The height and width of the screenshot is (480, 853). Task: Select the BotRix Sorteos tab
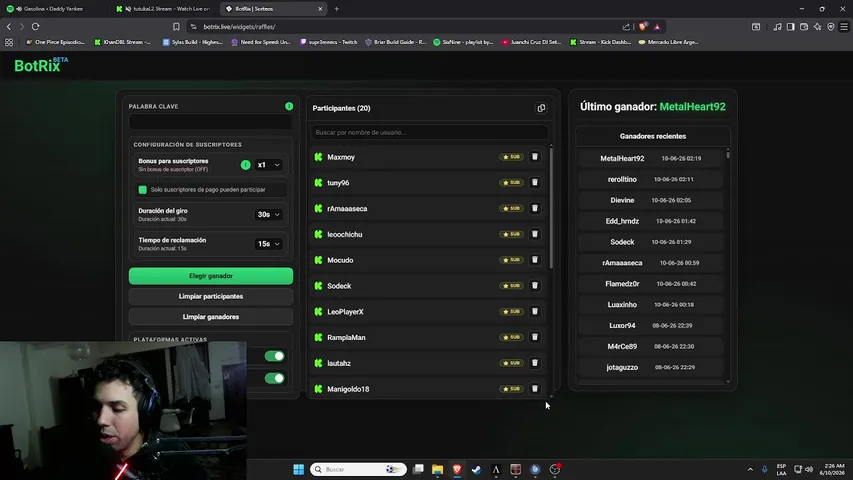(272, 9)
